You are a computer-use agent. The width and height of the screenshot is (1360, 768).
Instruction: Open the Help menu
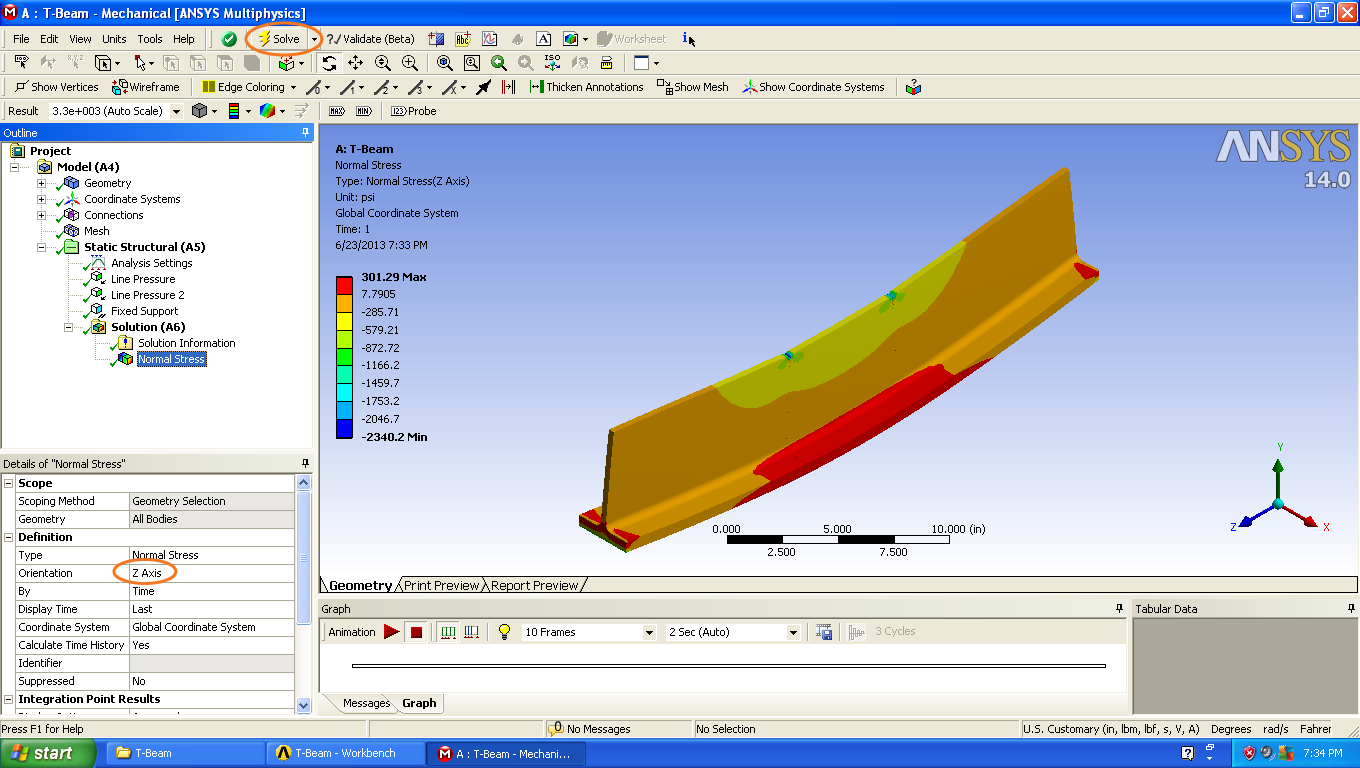(x=184, y=39)
